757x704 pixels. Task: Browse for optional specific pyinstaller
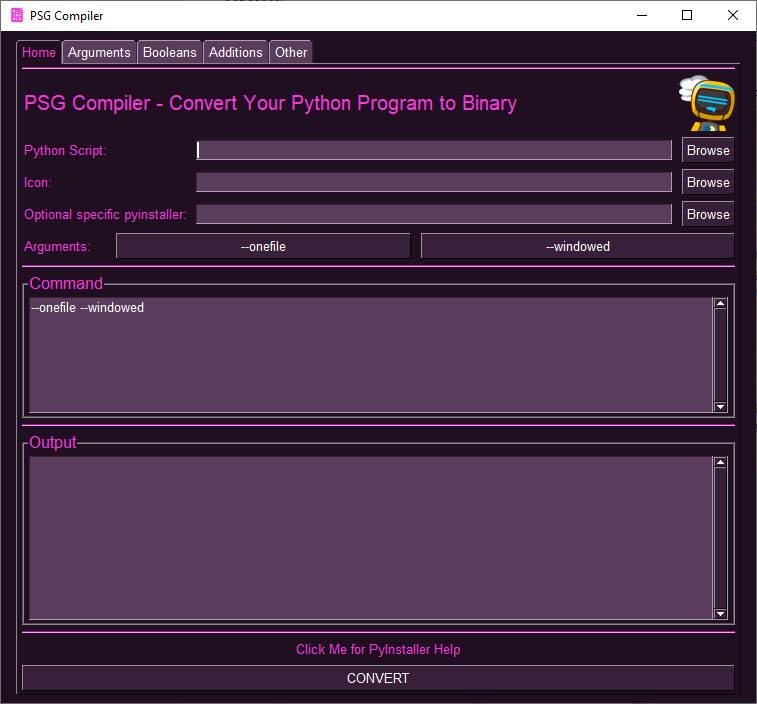pyautogui.click(x=708, y=214)
